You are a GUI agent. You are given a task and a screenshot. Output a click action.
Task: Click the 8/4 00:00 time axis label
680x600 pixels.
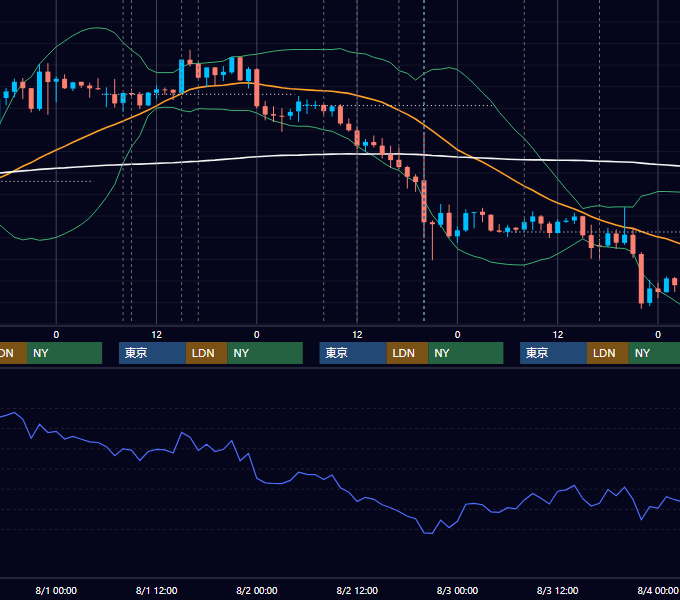click(x=658, y=590)
